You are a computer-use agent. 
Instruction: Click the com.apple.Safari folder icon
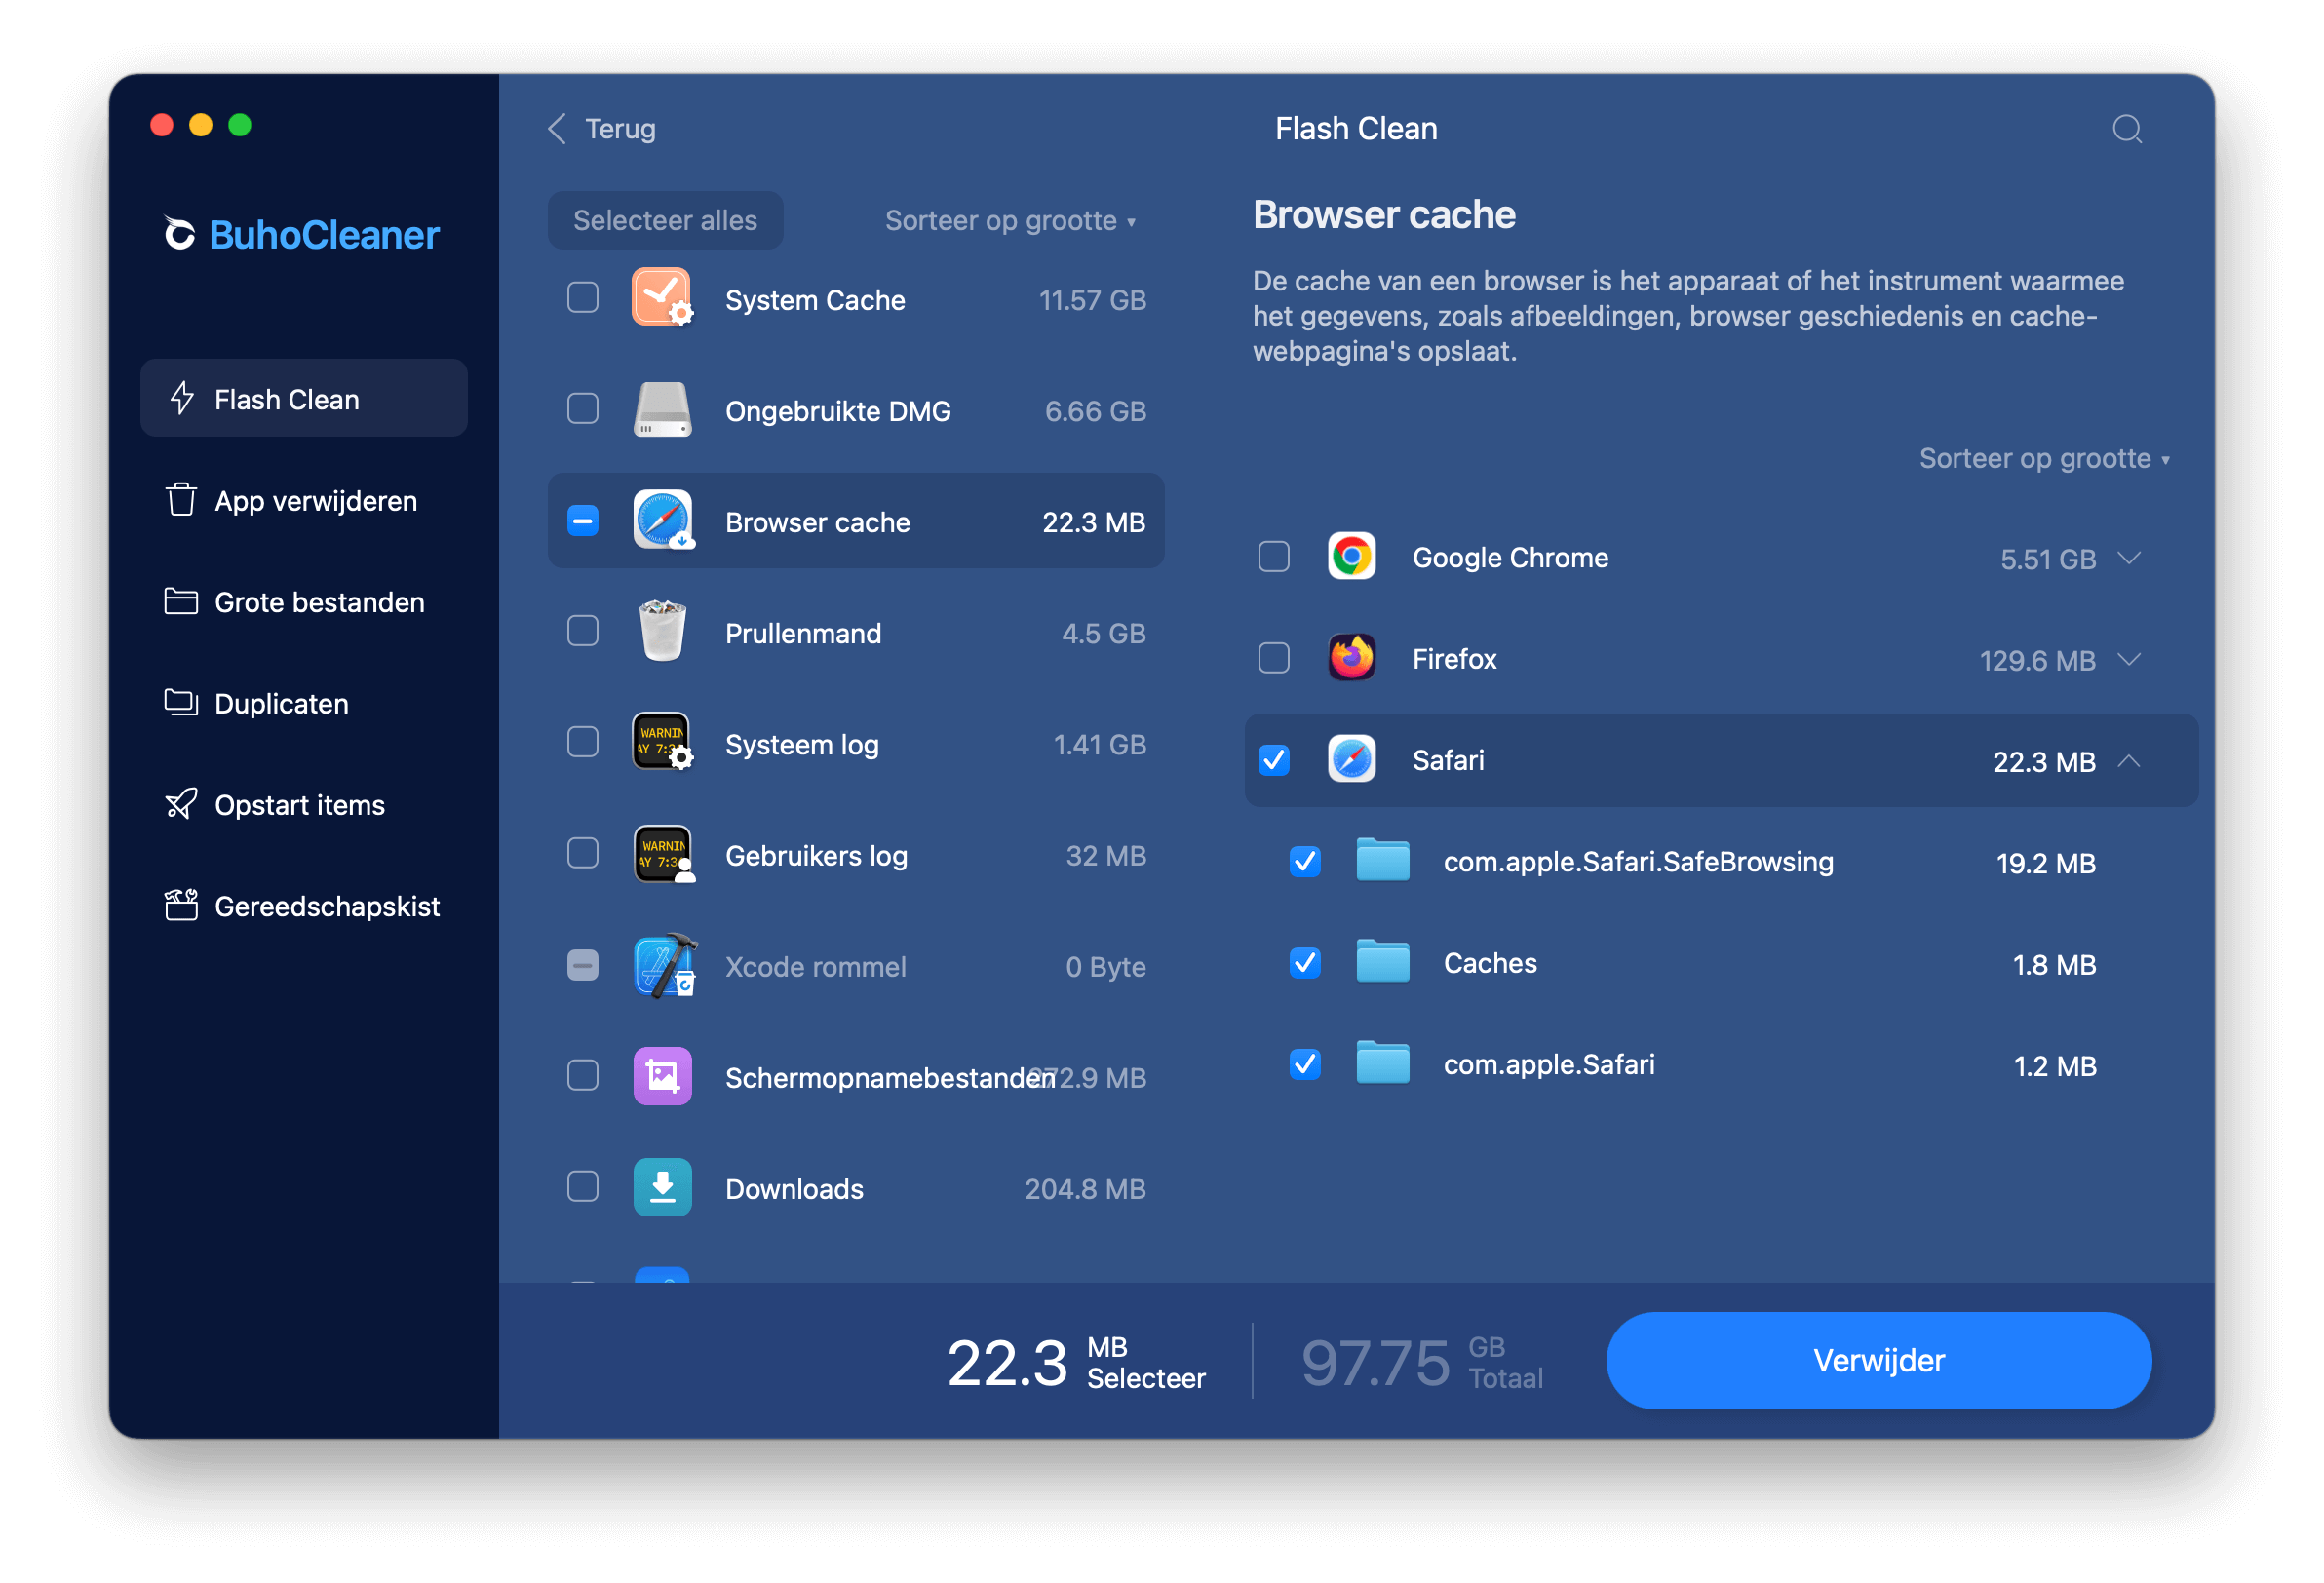(1382, 1063)
